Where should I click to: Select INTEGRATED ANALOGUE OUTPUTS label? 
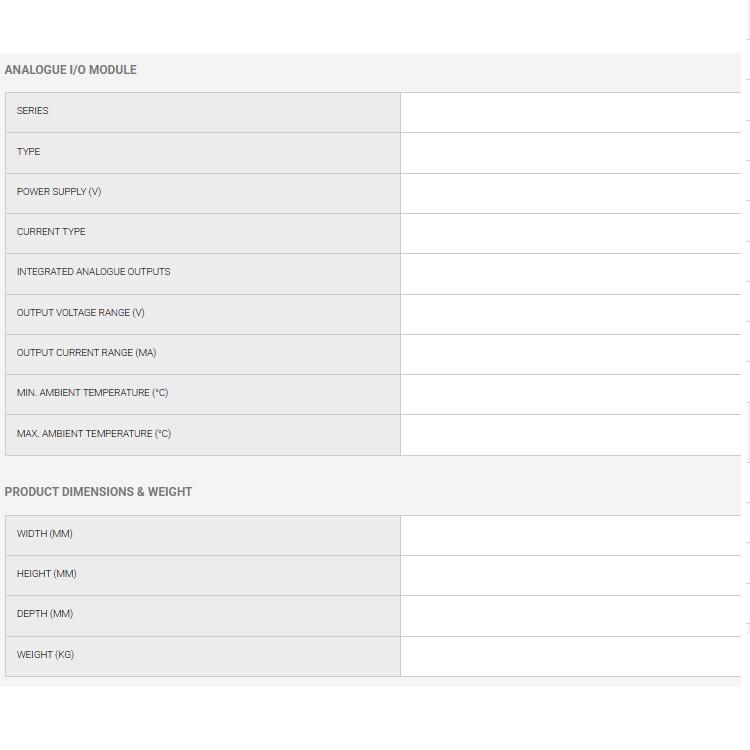[x=93, y=272]
